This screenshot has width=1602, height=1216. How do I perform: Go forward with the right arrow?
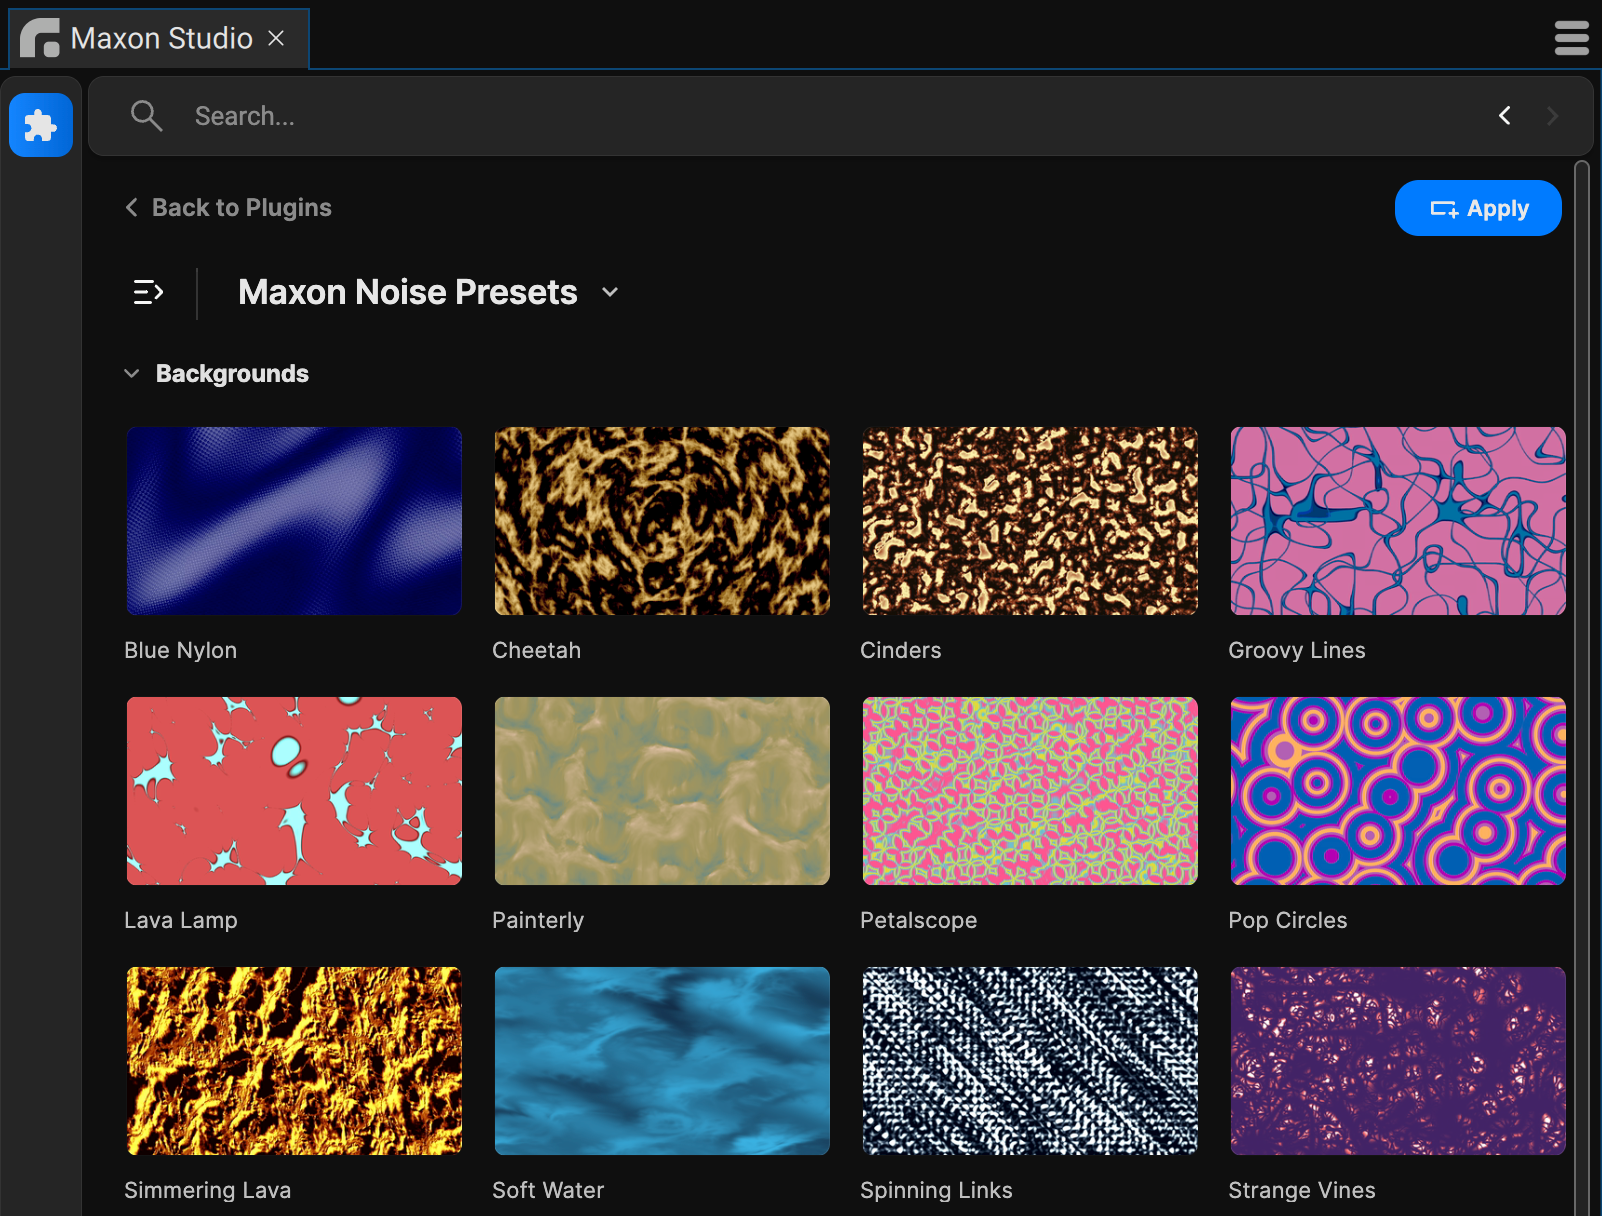pyautogui.click(x=1552, y=116)
